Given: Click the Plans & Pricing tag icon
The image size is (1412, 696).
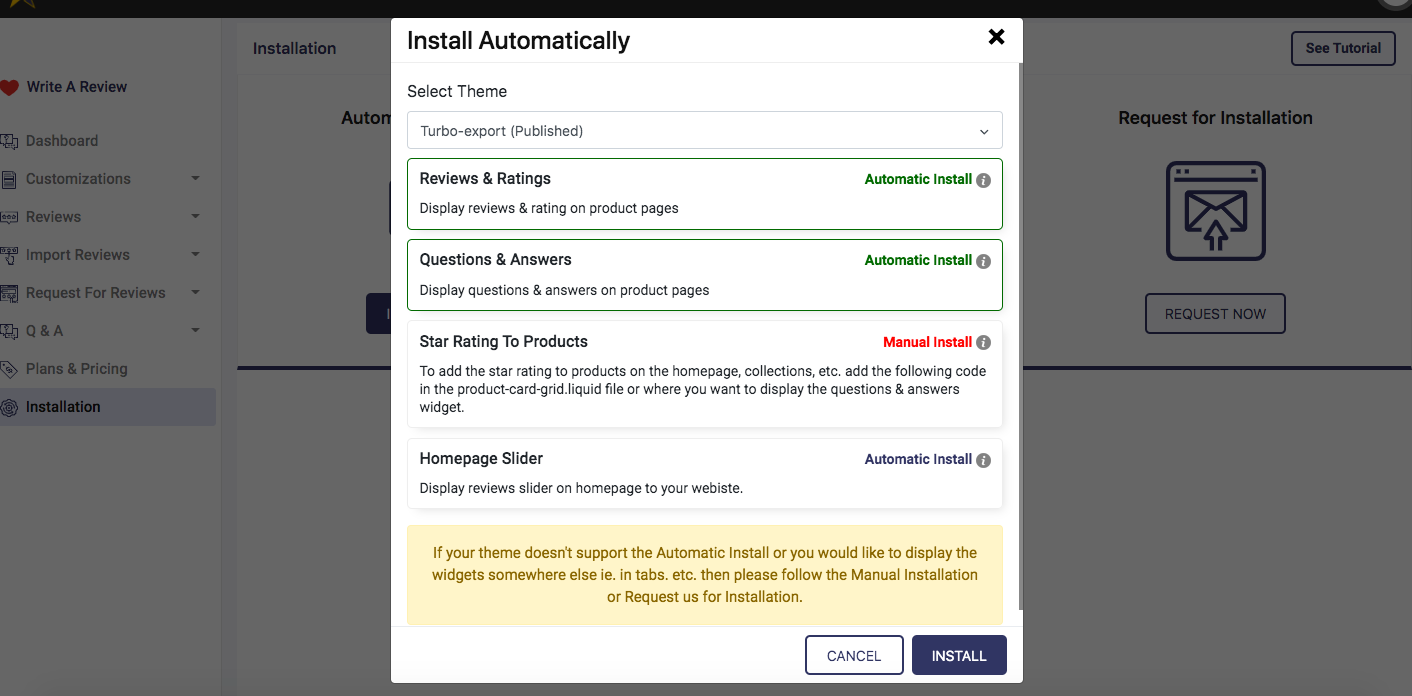Looking at the screenshot, I should (x=10, y=369).
